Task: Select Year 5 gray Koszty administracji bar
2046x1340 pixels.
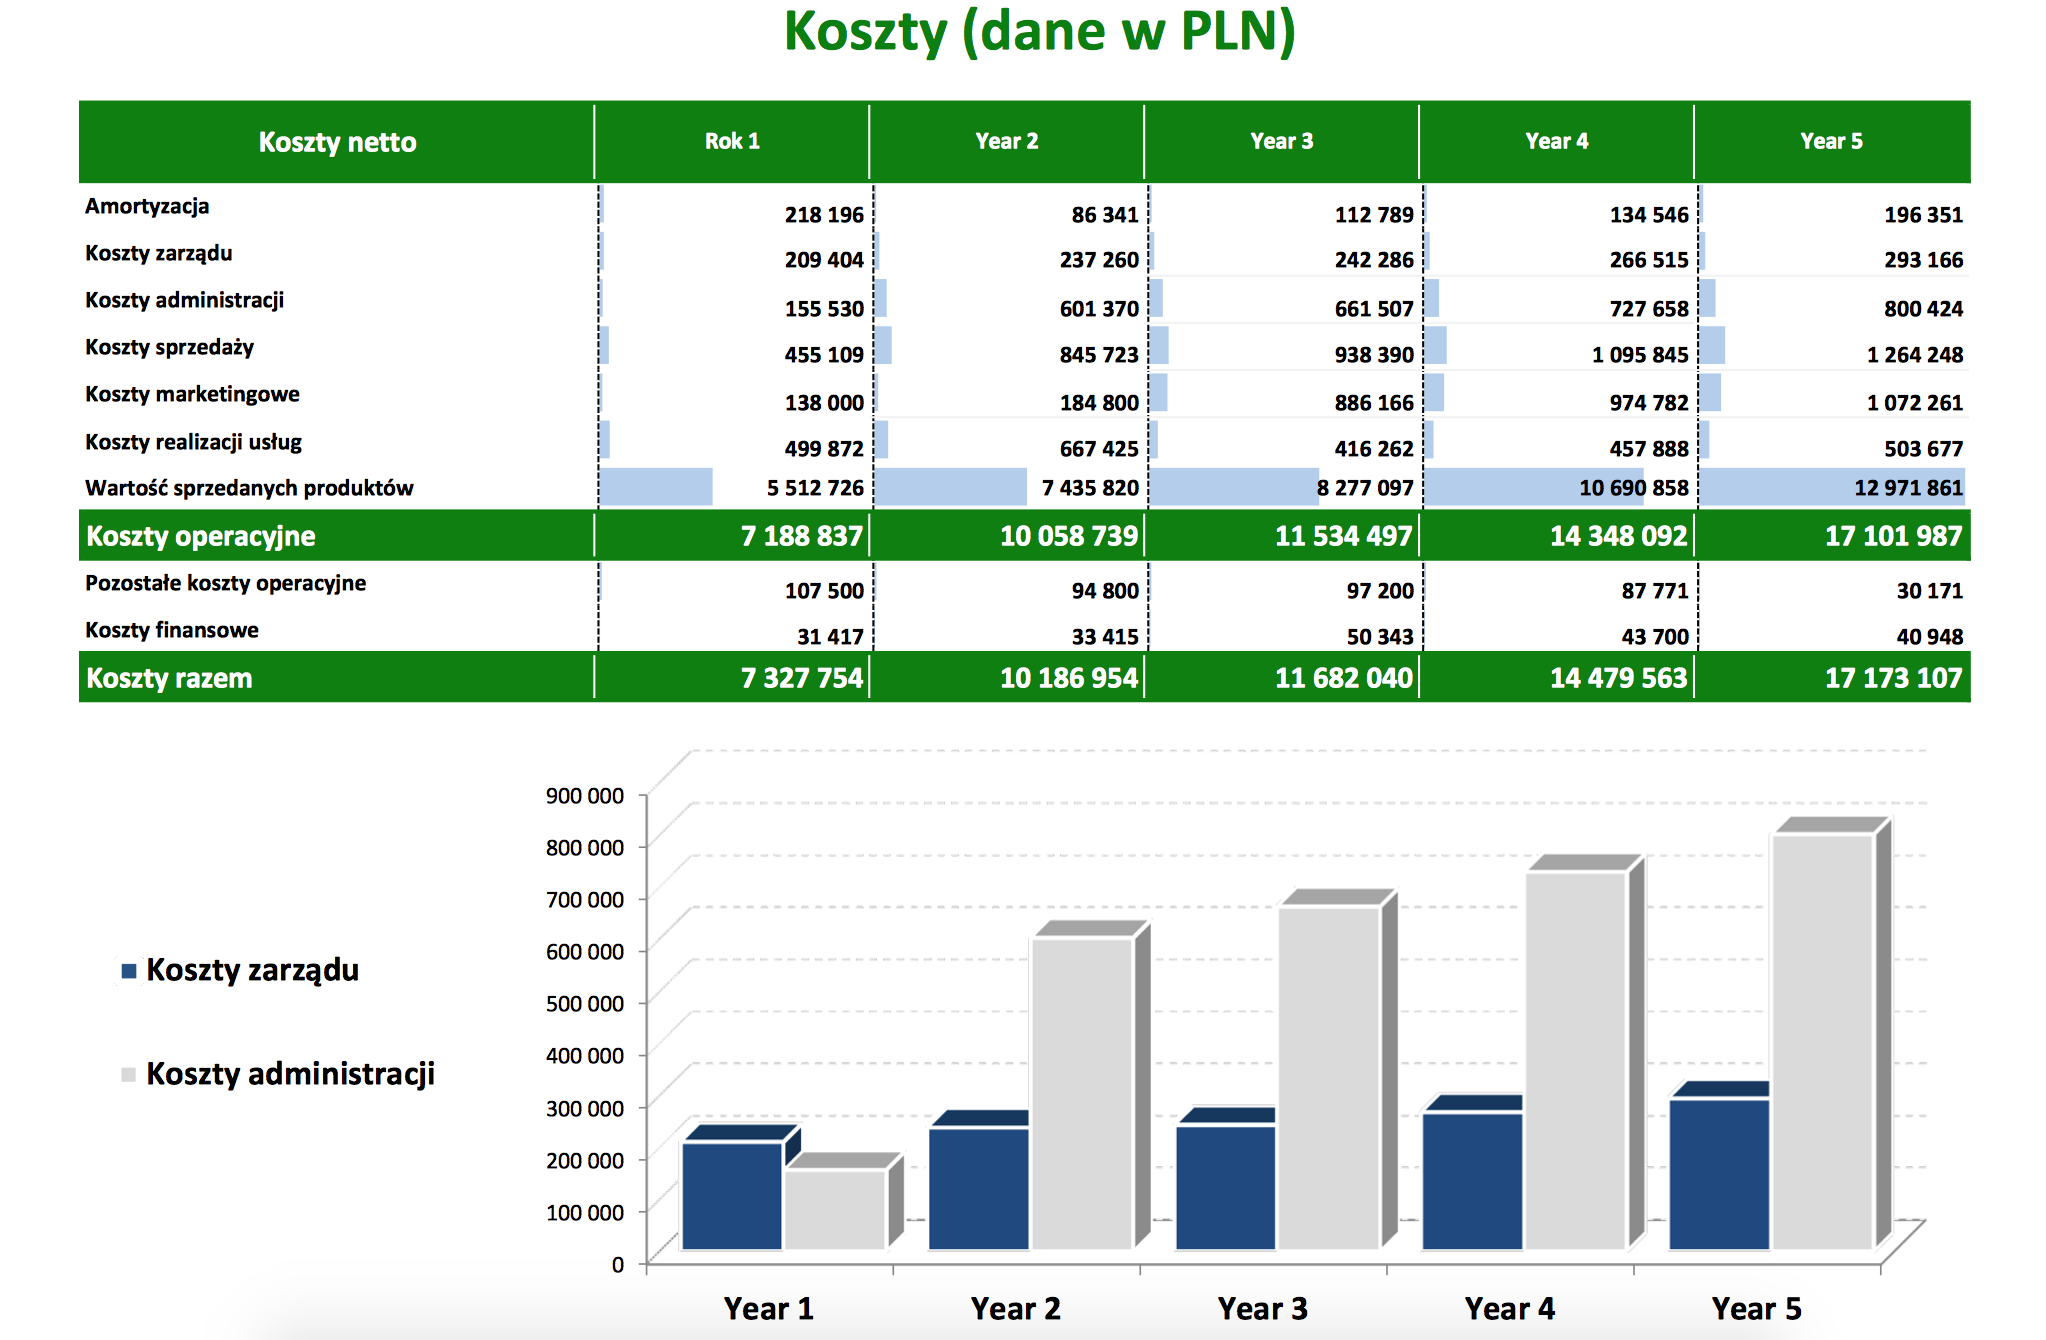Action: 1824,1042
